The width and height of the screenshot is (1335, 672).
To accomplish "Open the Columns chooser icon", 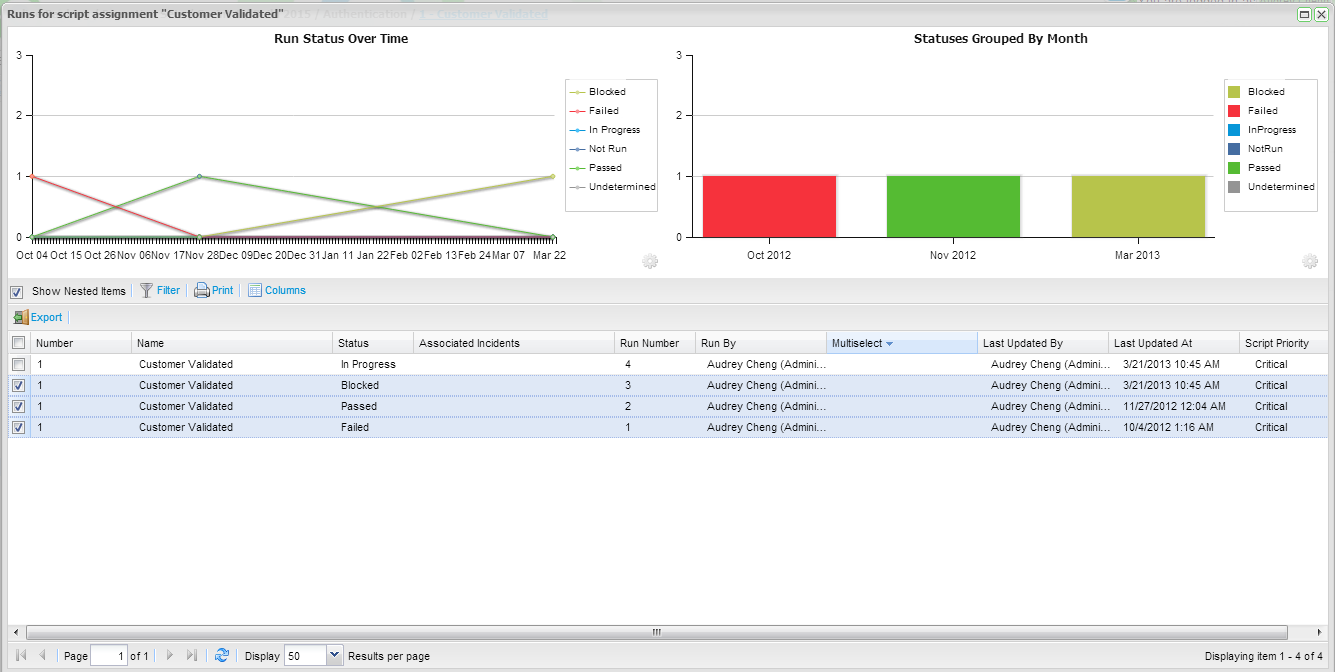I will 255,291.
